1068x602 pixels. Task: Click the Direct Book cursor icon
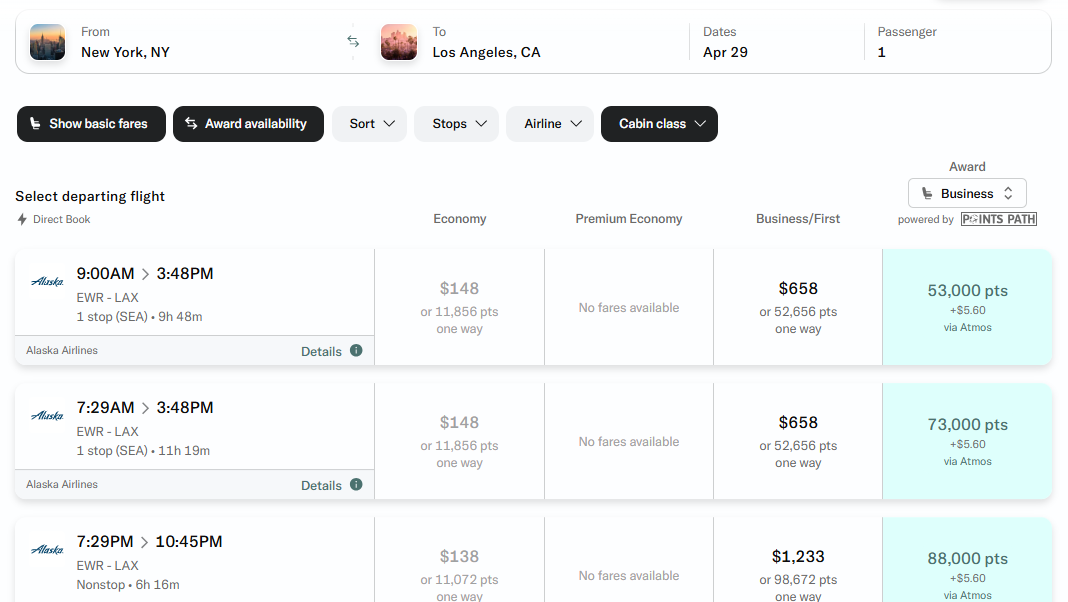(x=20, y=218)
